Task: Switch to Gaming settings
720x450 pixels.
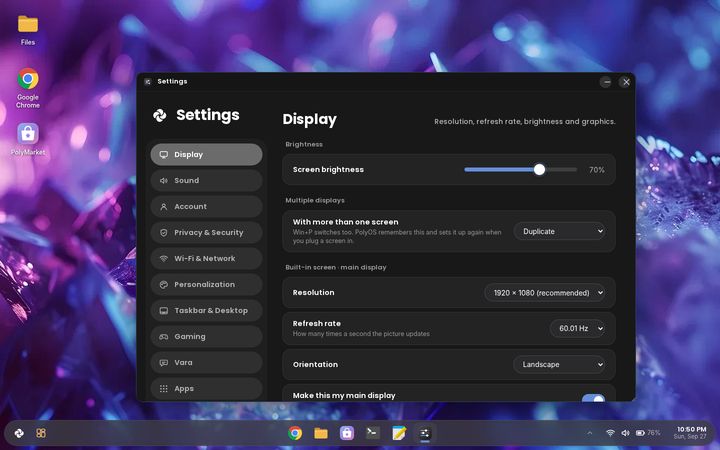Action: (x=207, y=337)
